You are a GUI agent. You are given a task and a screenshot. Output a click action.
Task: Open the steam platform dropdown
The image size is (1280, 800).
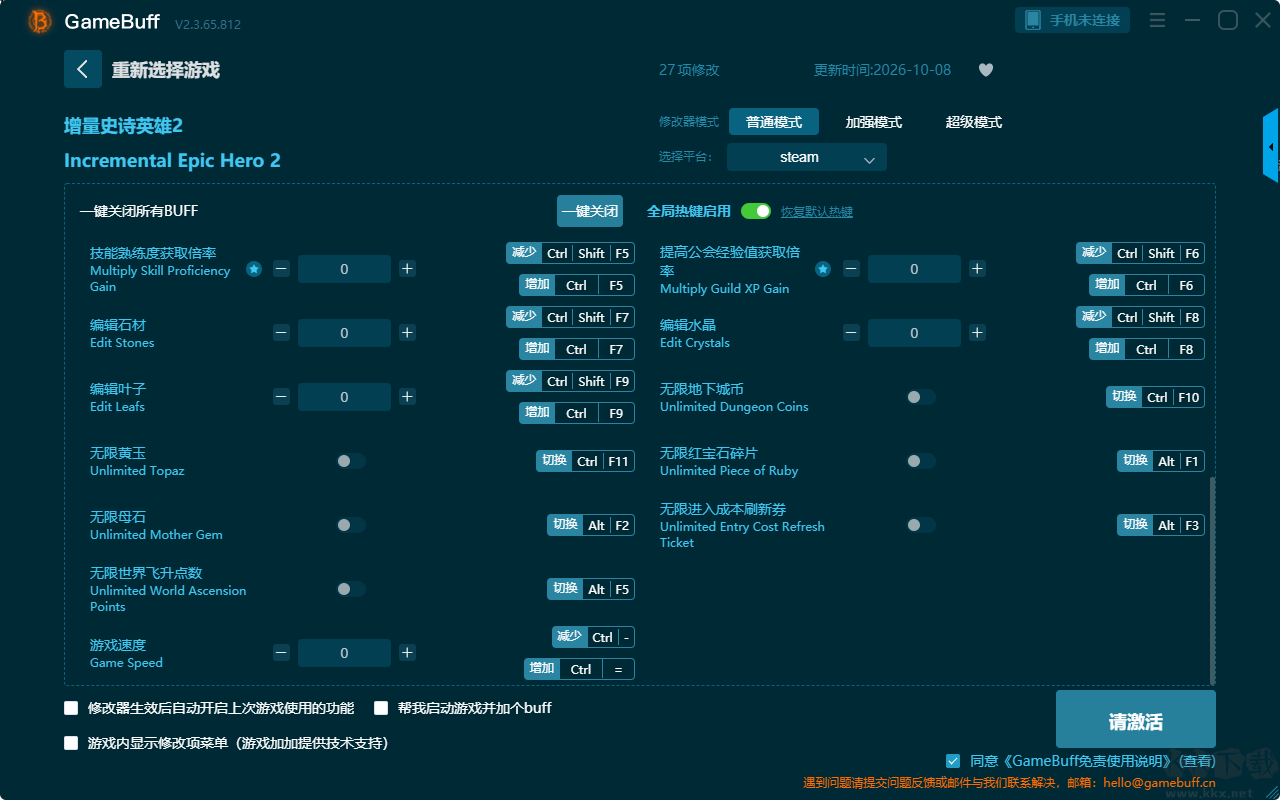(807, 157)
